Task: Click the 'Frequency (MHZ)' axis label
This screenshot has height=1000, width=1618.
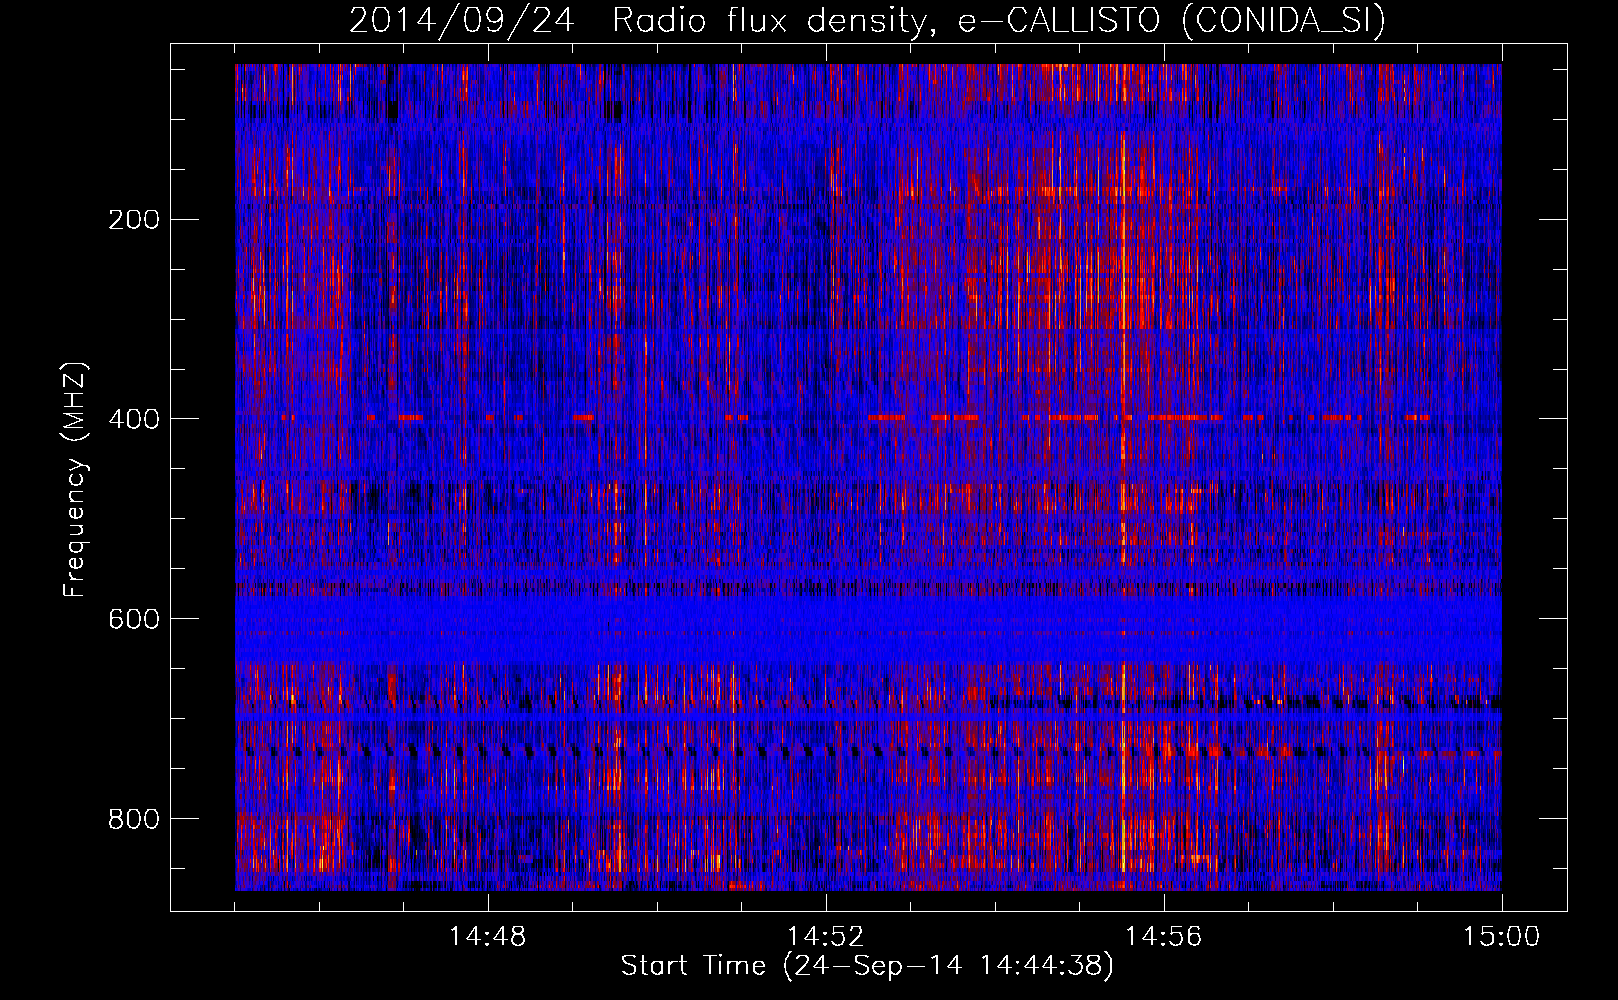Action: coord(75,478)
